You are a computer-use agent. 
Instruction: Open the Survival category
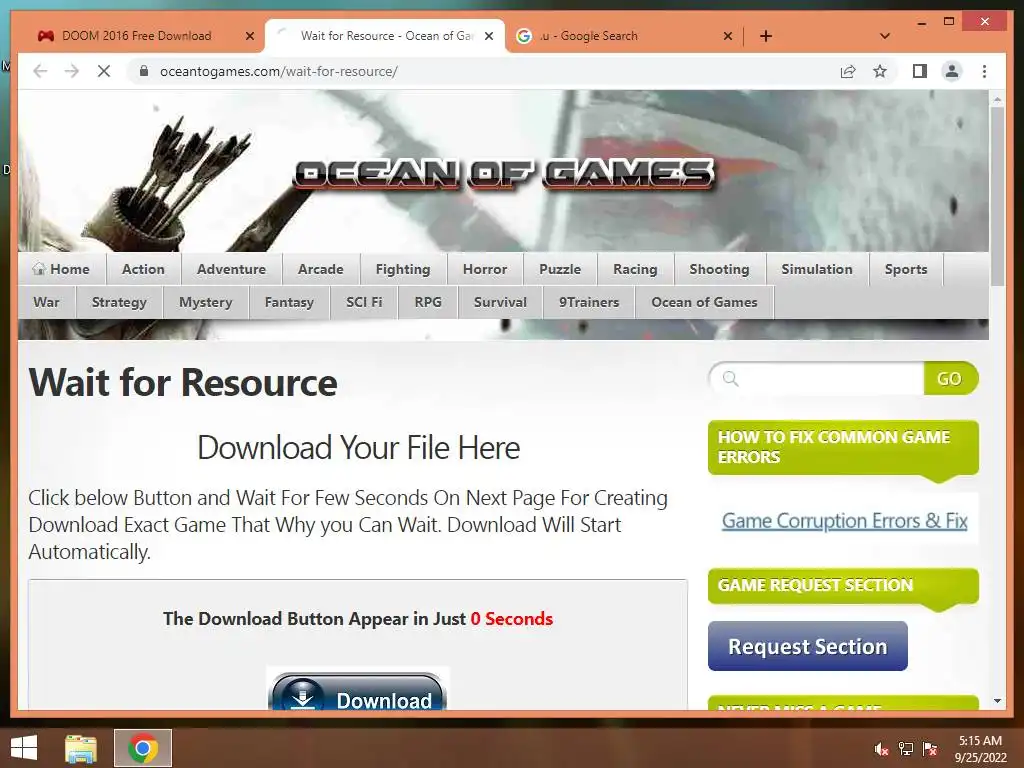click(x=500, y=302)
